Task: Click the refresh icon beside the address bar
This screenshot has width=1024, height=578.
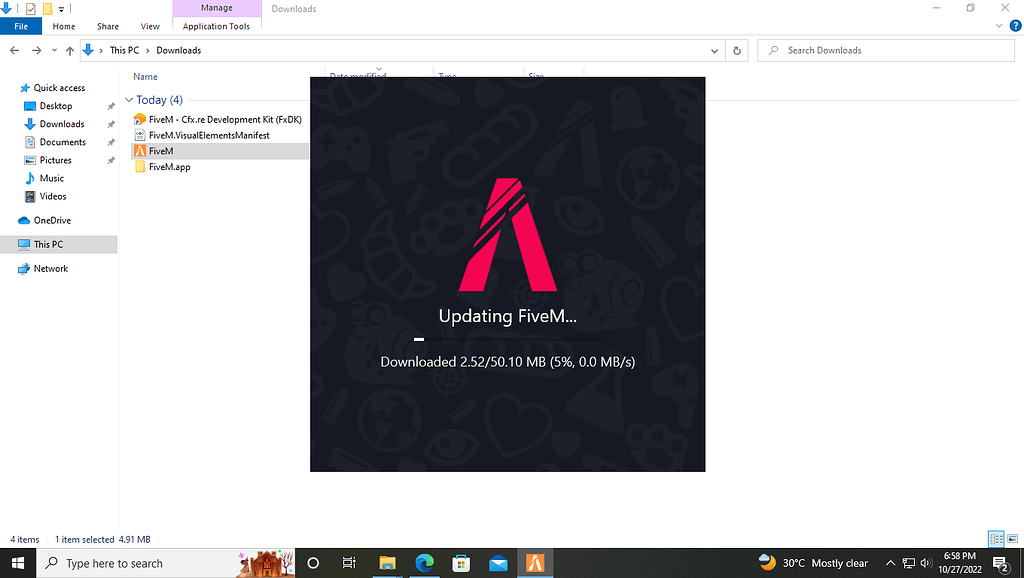Action: coord(737,50)
